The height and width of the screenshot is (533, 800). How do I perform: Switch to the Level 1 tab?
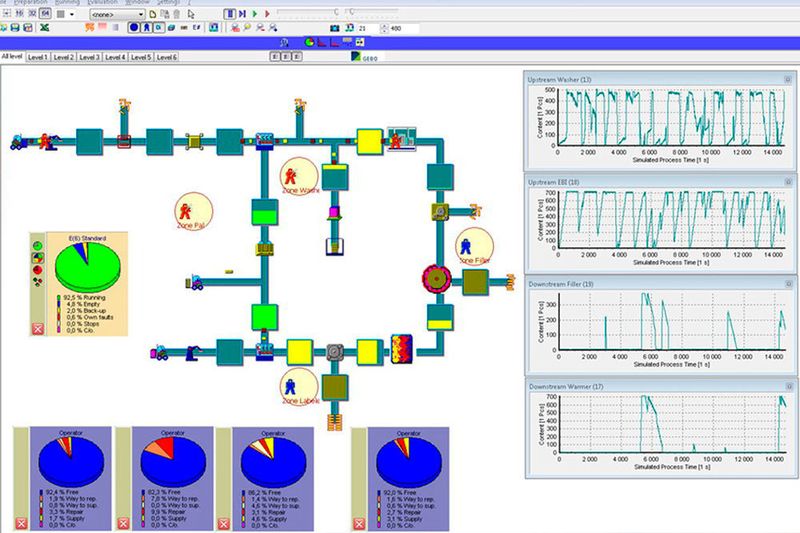(x=37, y=57)
